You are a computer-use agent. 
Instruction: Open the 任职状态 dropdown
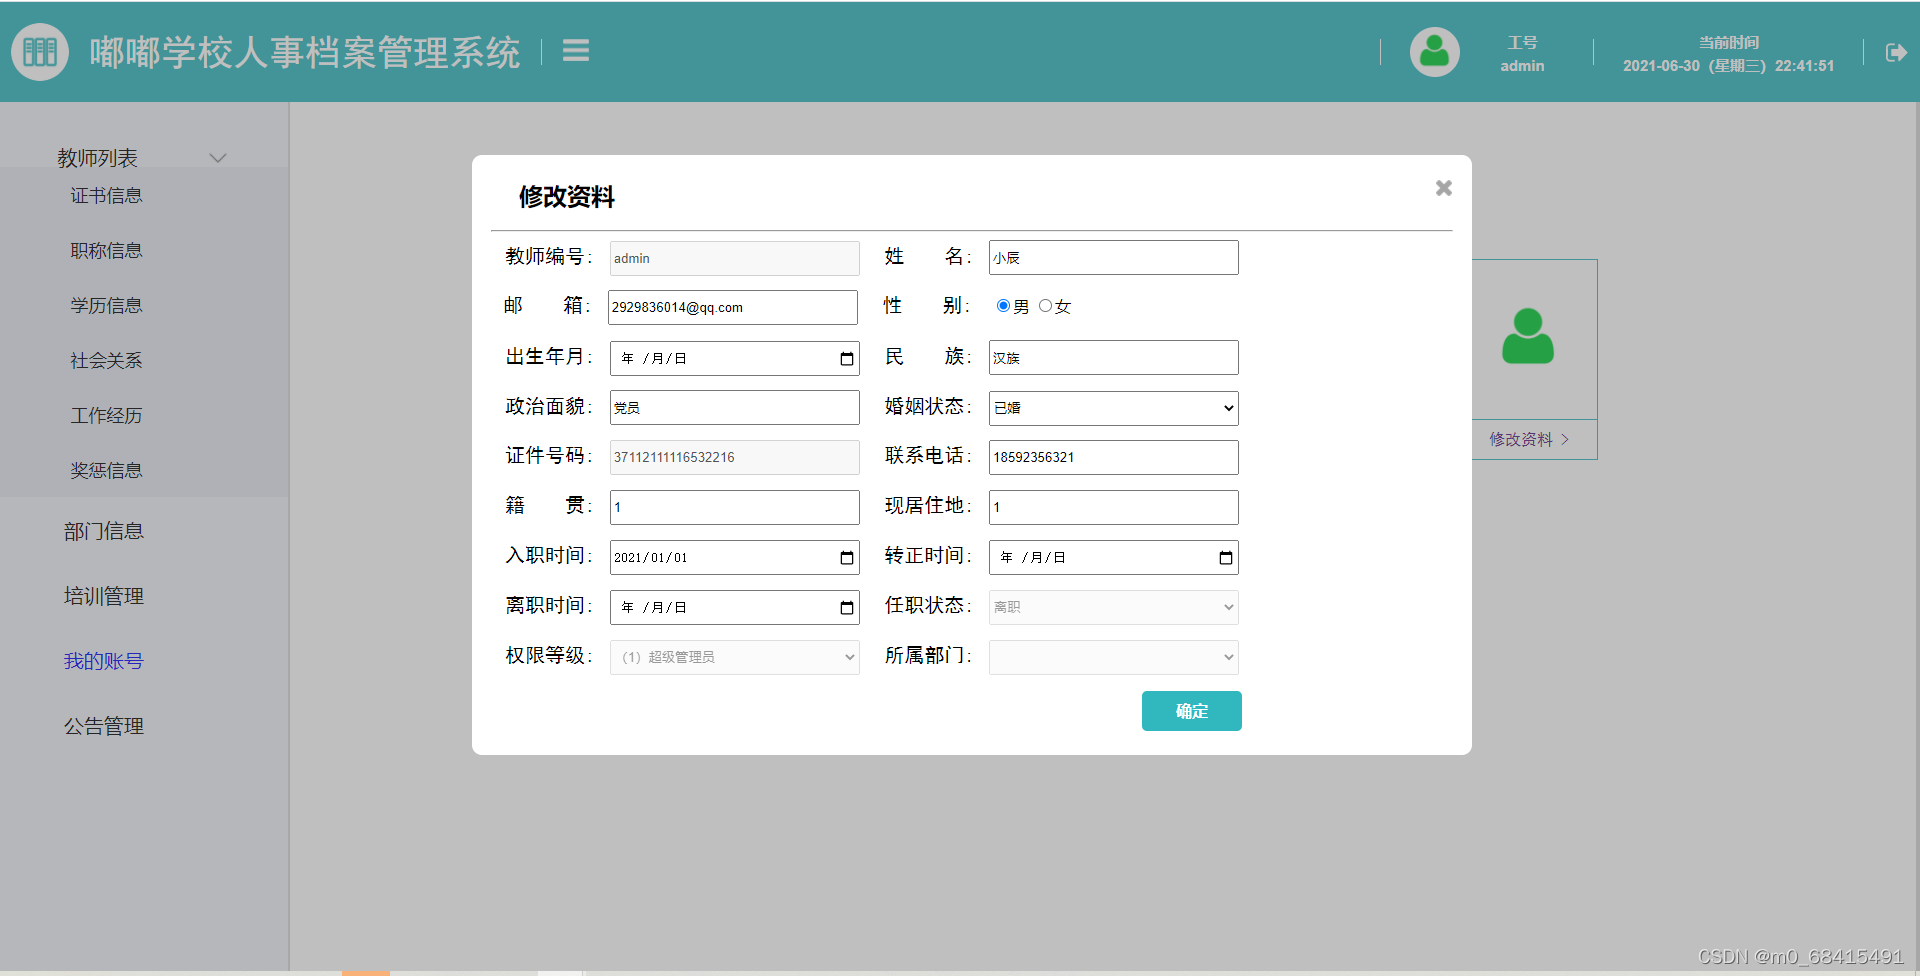(x=1113, y=607)
